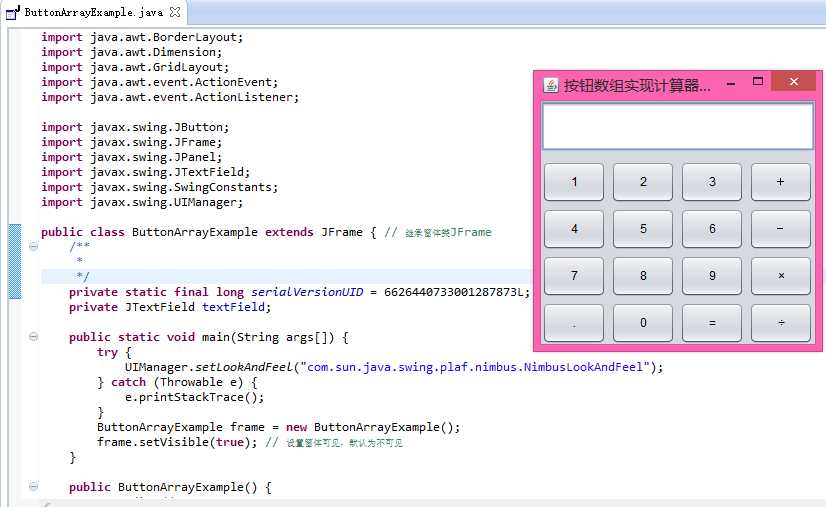Click the divide operator button
Screen dimensions: 826x507
781,323
